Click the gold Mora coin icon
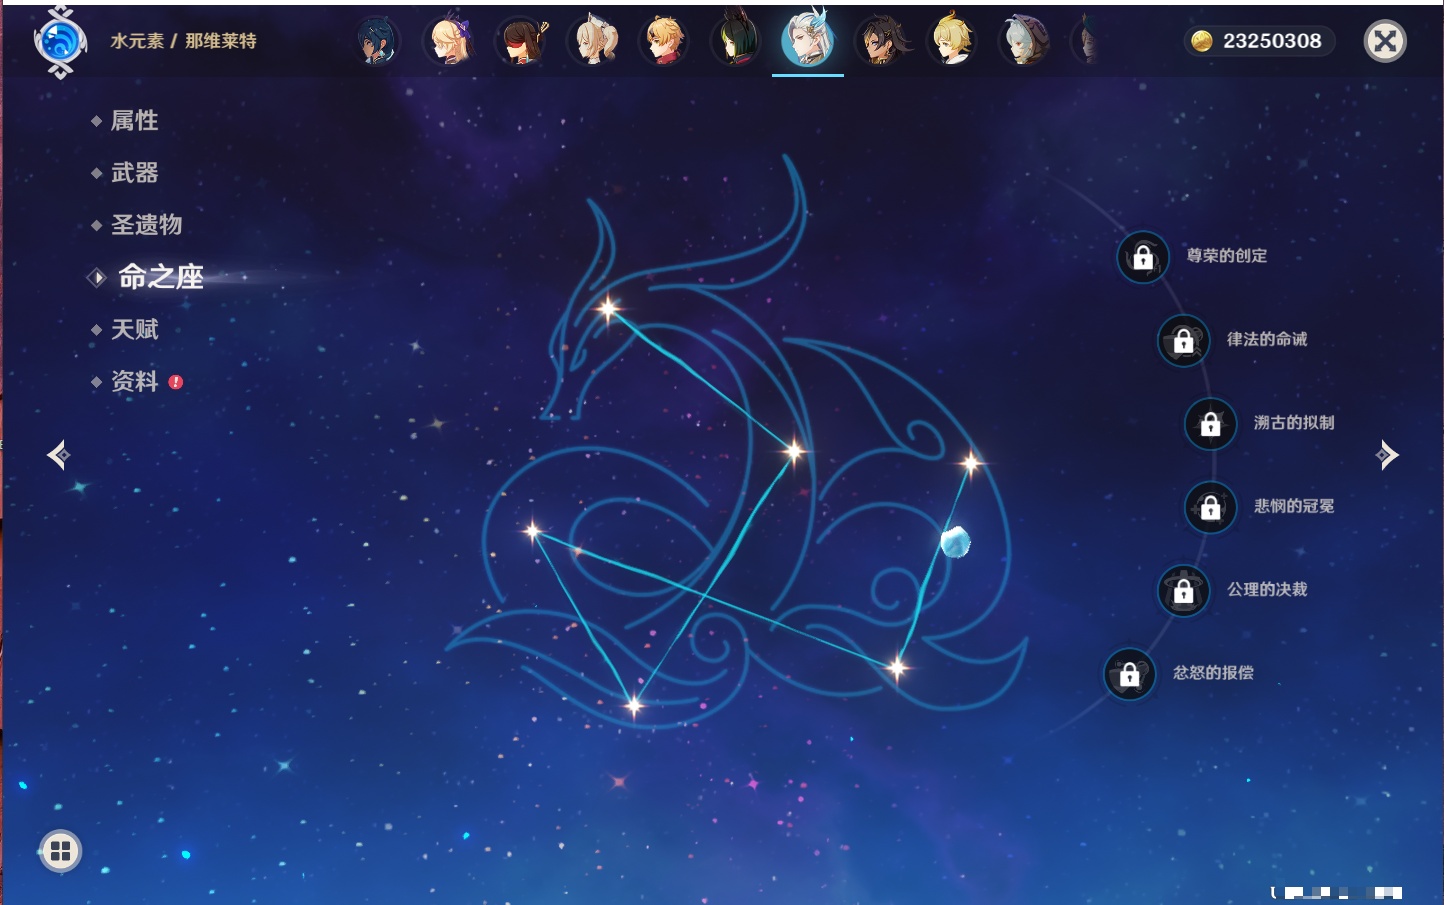Image resolution: width=1444 pixels, height=905 pixels. pyautogui.click(x=1201, y=41)
